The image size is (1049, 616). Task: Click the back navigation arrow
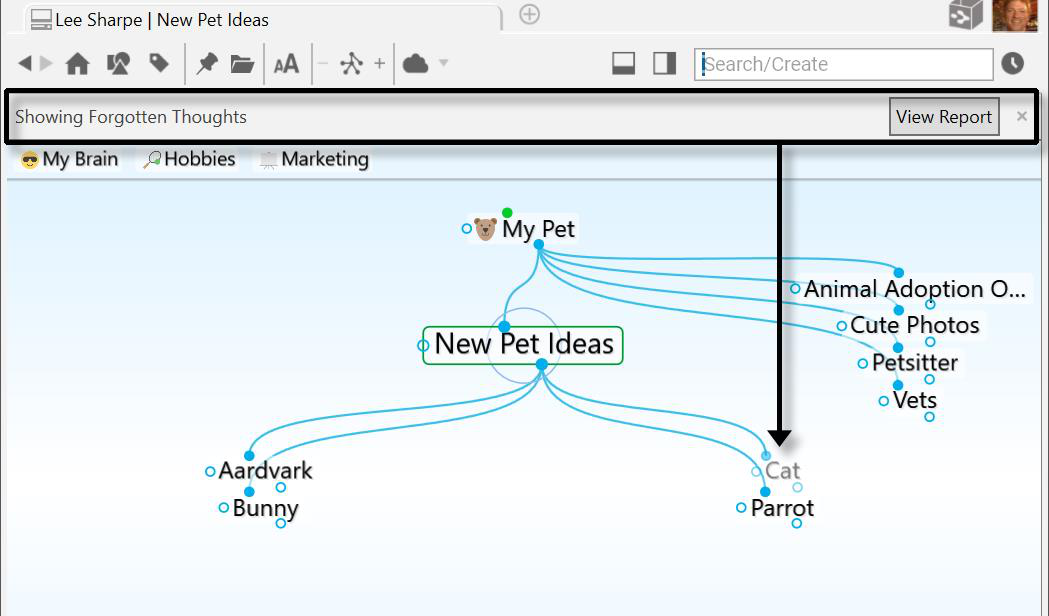click(25, 63)
